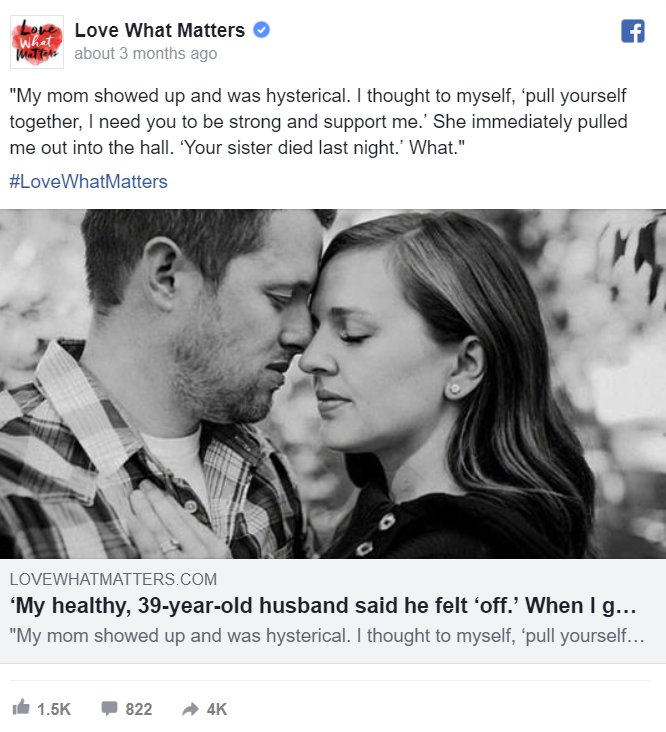Click the 'about 3 months ago' timestamp
Screen dimensions: 666x732
point(145,54)
